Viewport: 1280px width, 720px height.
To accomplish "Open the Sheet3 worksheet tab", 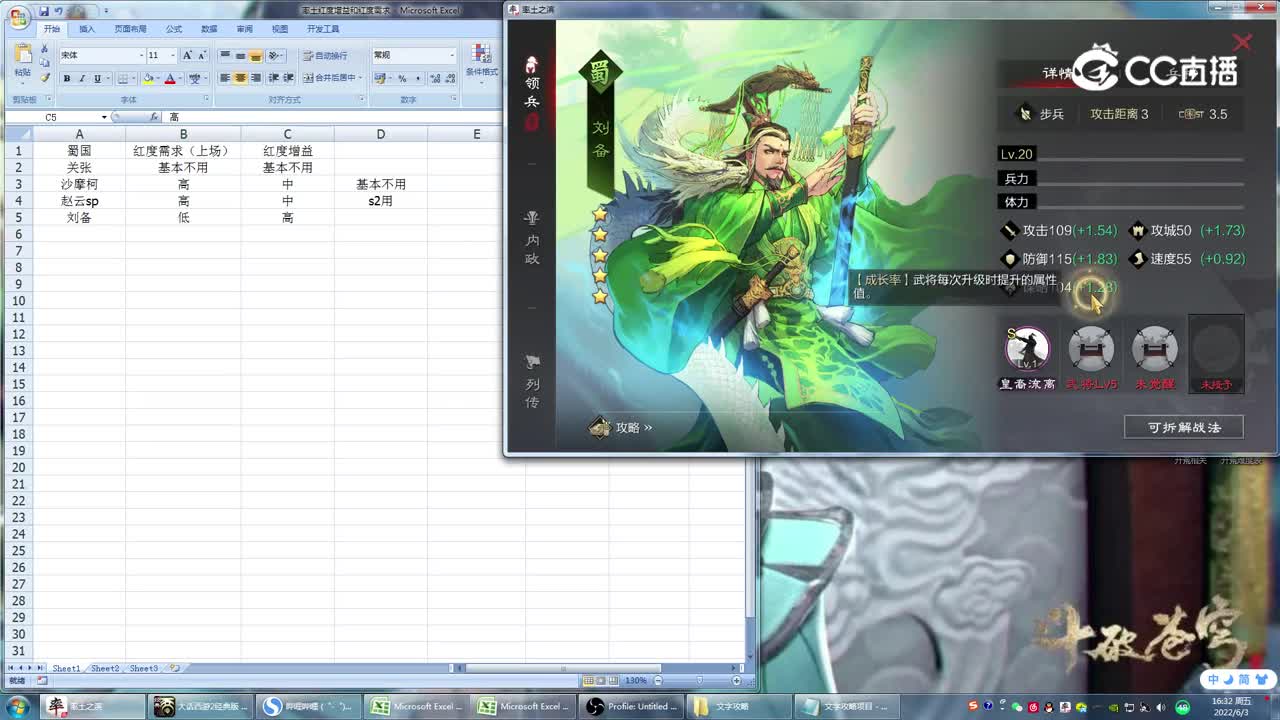I will (x=143, y=668).
